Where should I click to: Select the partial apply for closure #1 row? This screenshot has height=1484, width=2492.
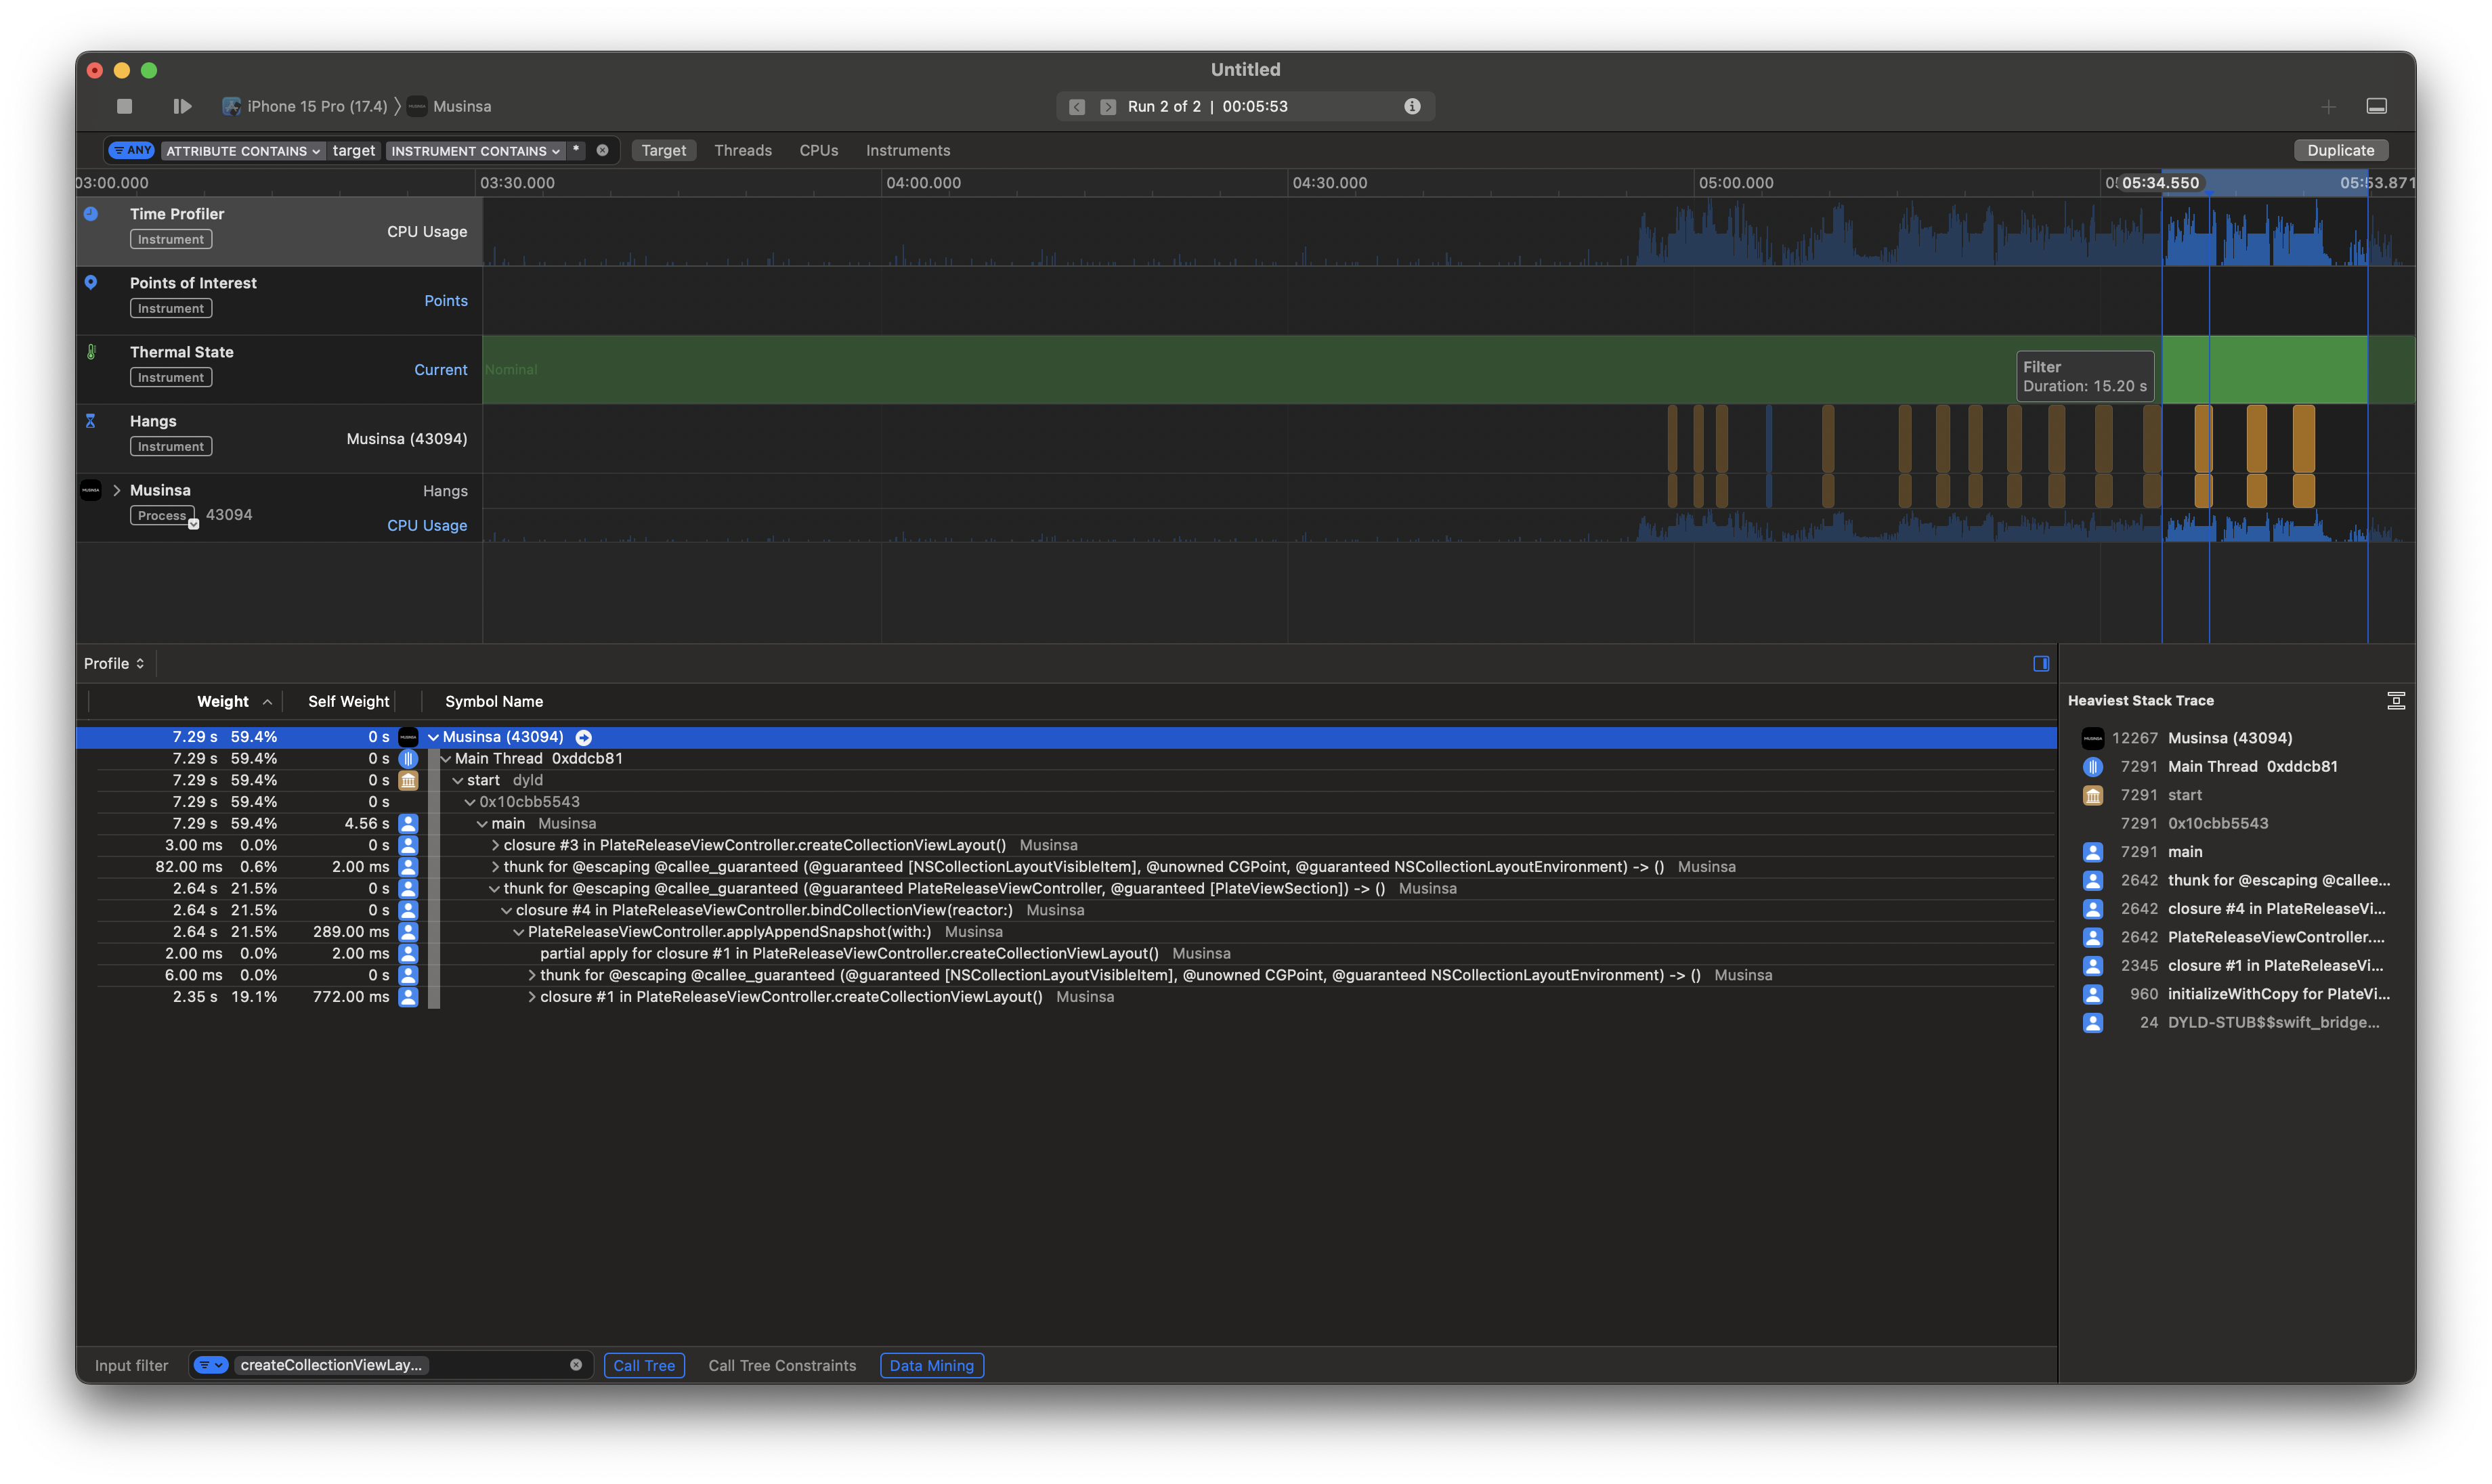[1066, 954]
